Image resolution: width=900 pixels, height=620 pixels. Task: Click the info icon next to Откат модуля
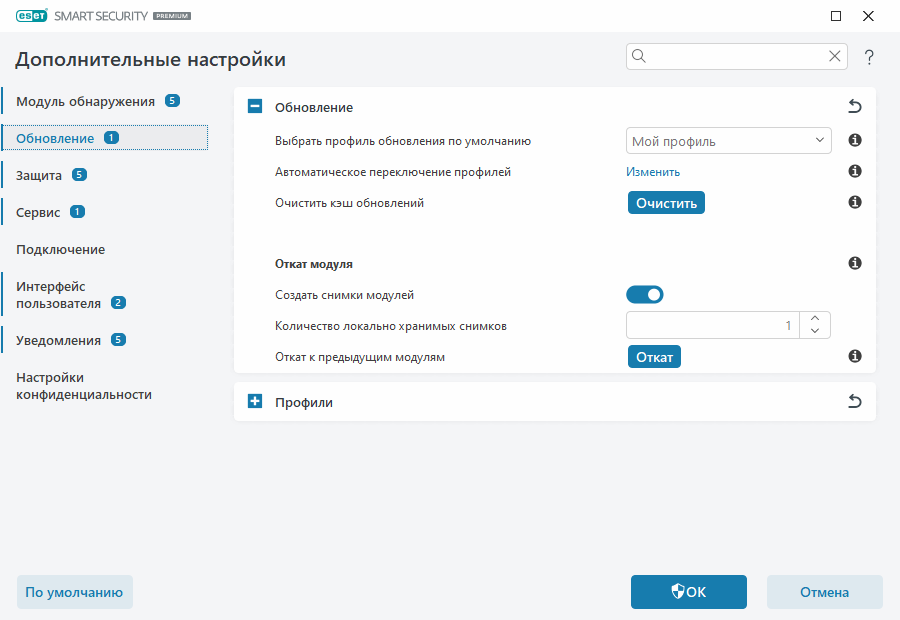click(x=854, y=263)
